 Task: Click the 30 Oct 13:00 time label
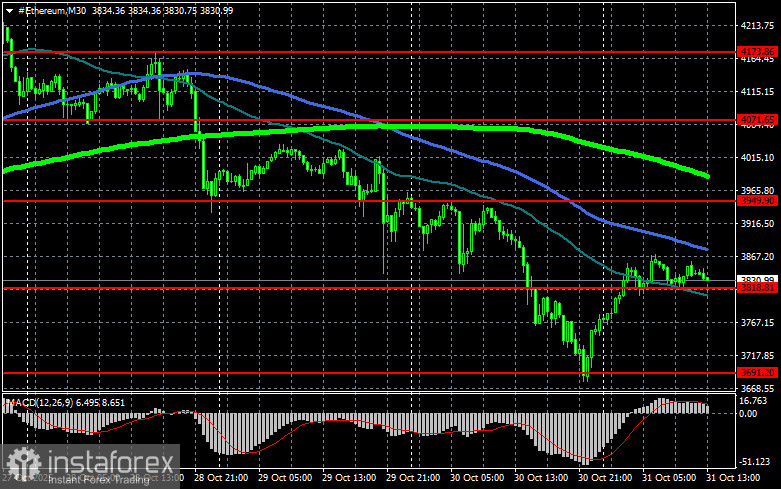[x=541, y=478]
